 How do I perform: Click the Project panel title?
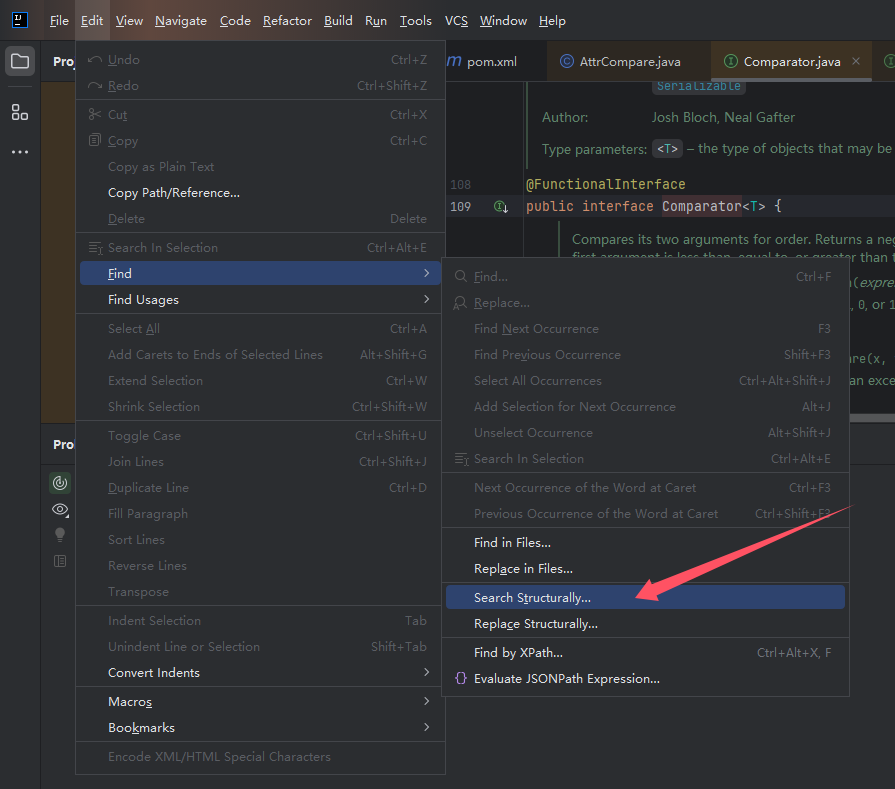[x=63, y=61]
